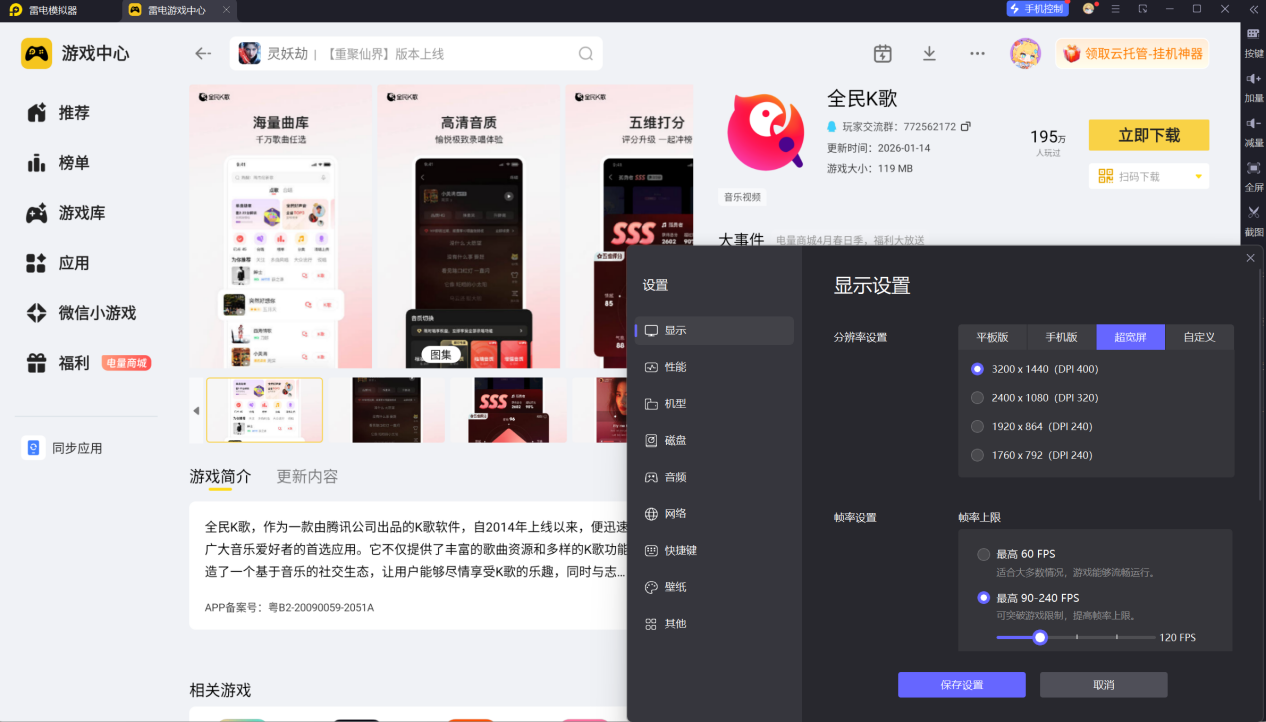
Task: Open 快捷键 settings category
Action: [714, 550]
